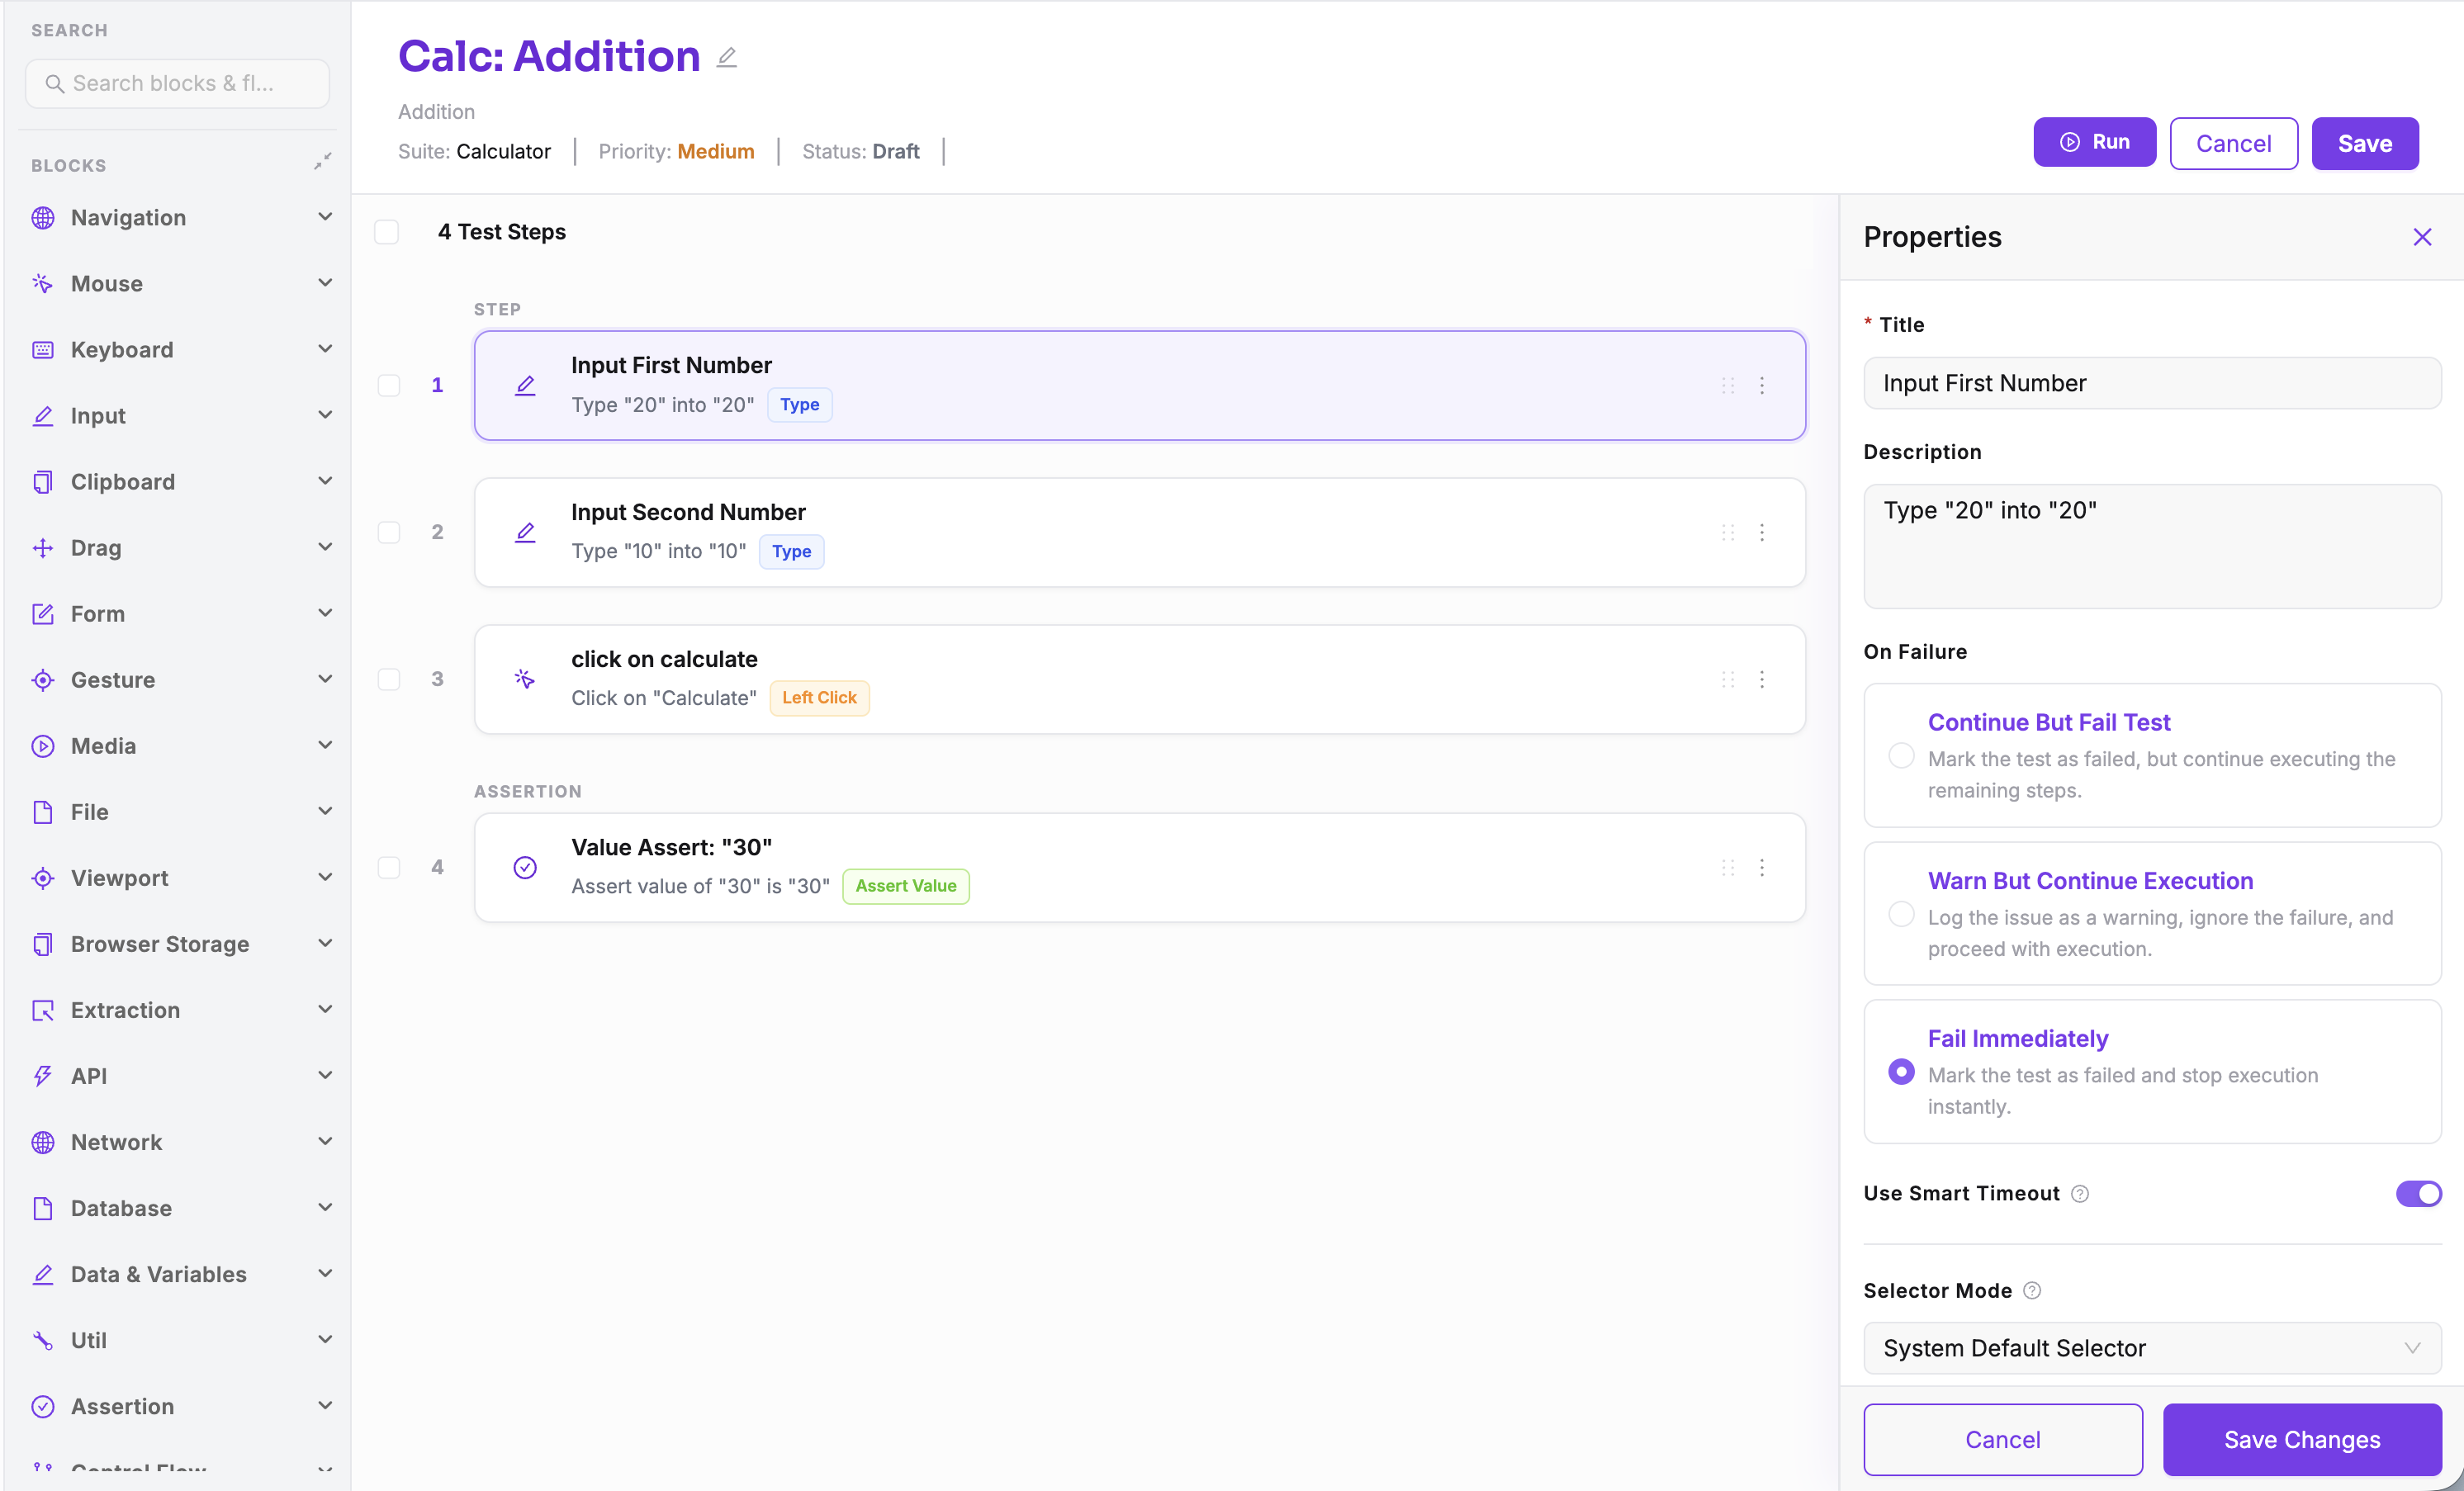The width and height of the screenshot is (2464, 1491).
Task: Click the Save Changes button
Action: point(2302,1440)
